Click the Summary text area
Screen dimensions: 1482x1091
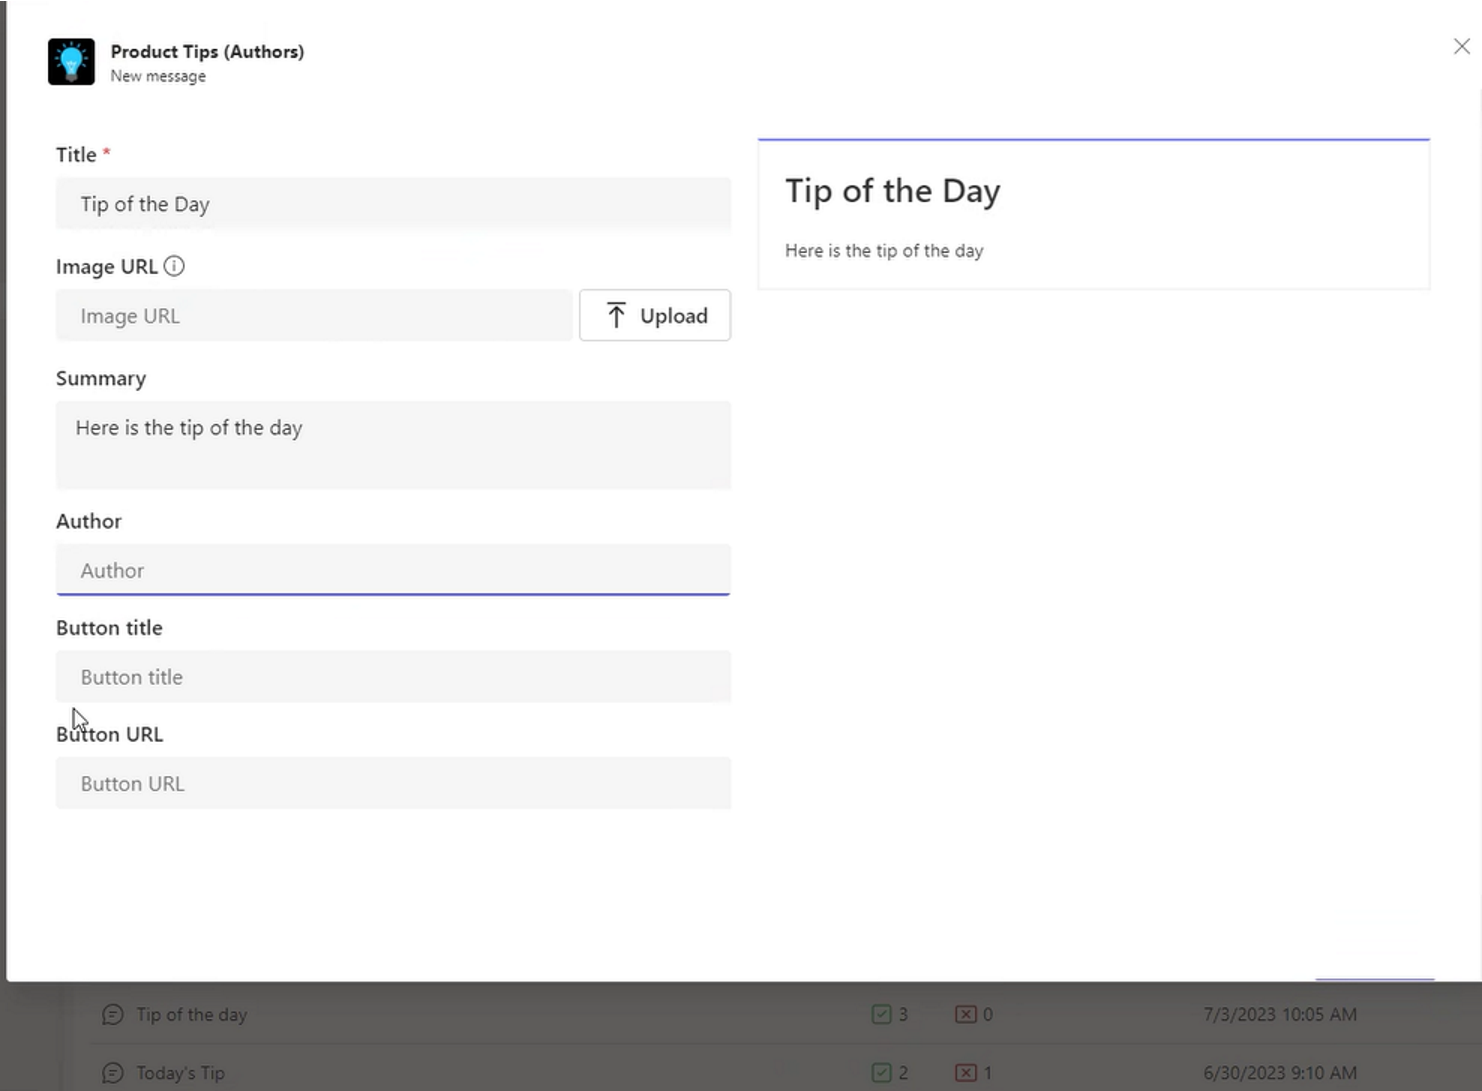393,445
